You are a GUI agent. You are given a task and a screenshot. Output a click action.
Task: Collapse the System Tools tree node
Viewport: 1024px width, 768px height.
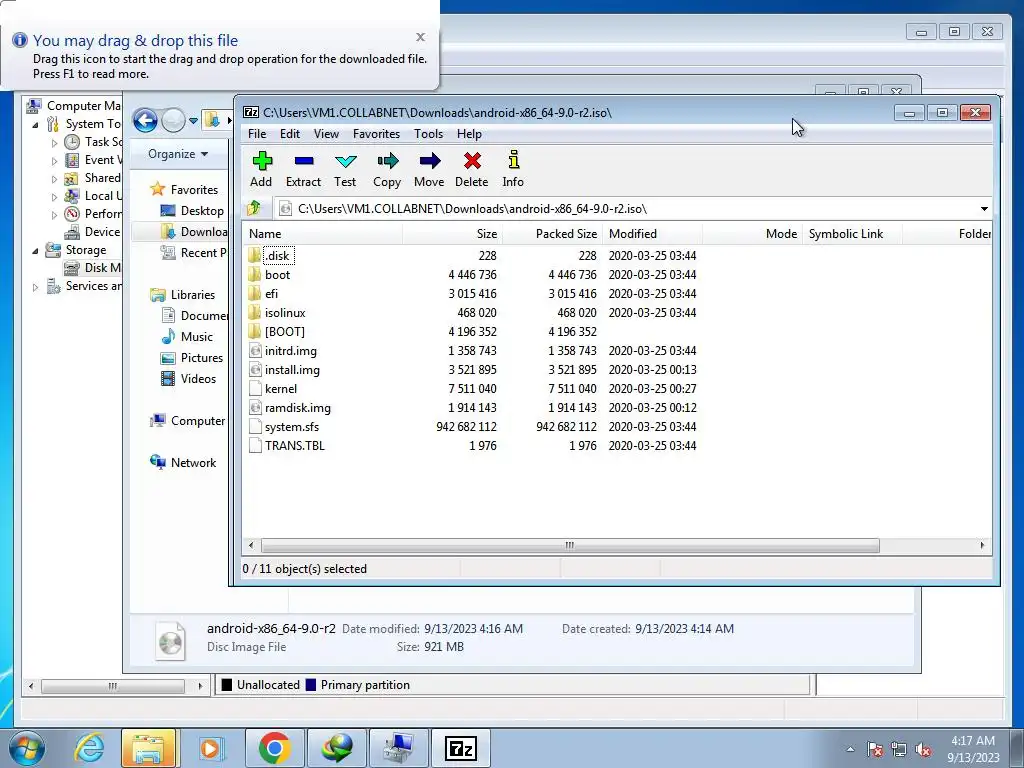(36, 124)
